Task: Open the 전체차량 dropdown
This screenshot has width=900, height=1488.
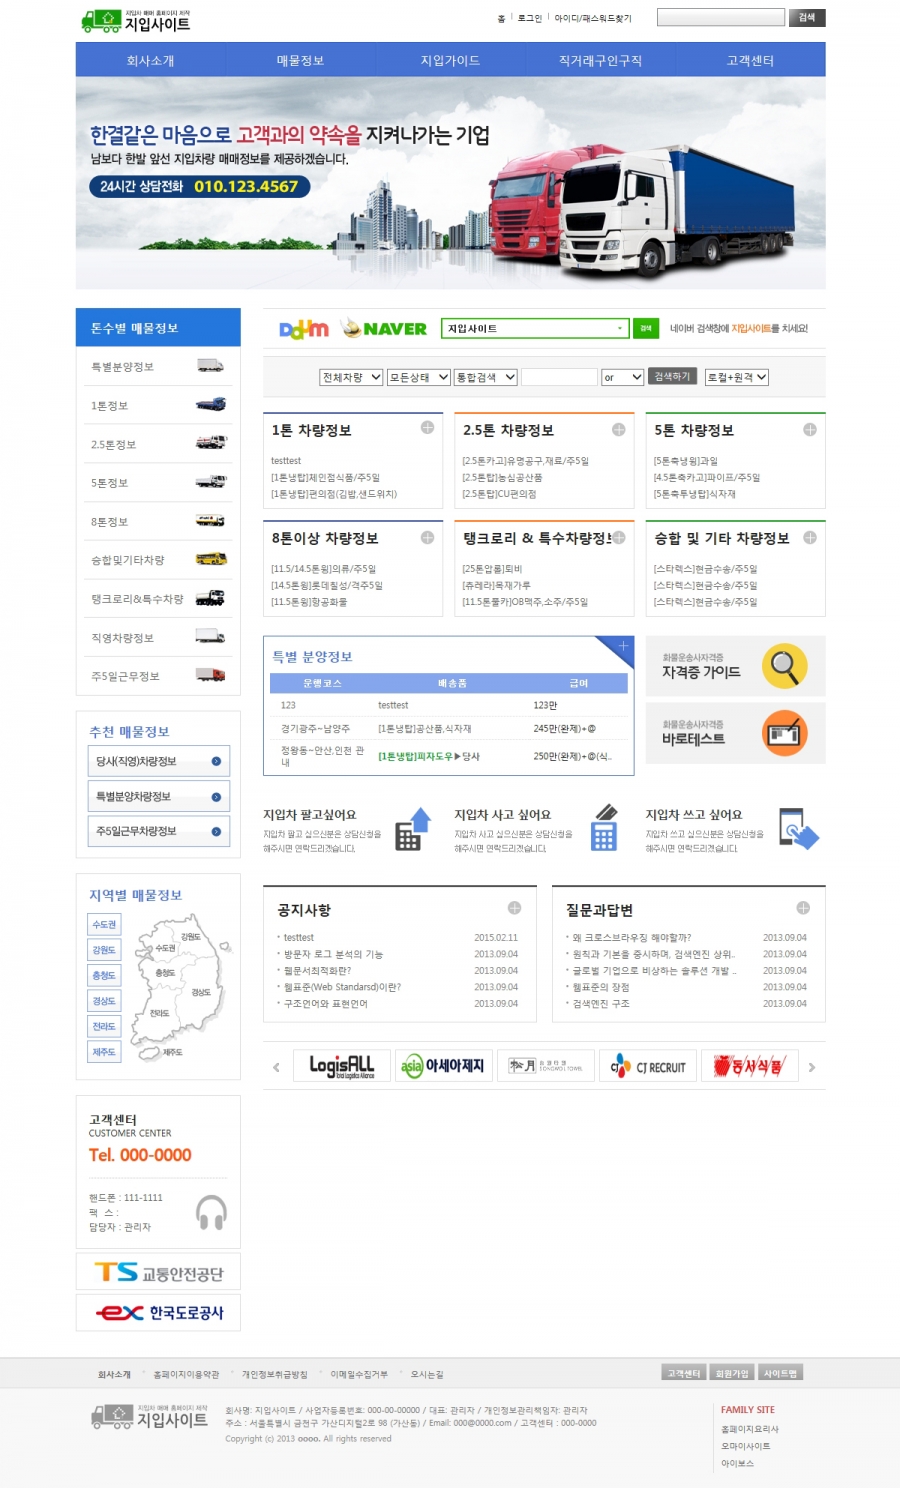Action: 351,377
